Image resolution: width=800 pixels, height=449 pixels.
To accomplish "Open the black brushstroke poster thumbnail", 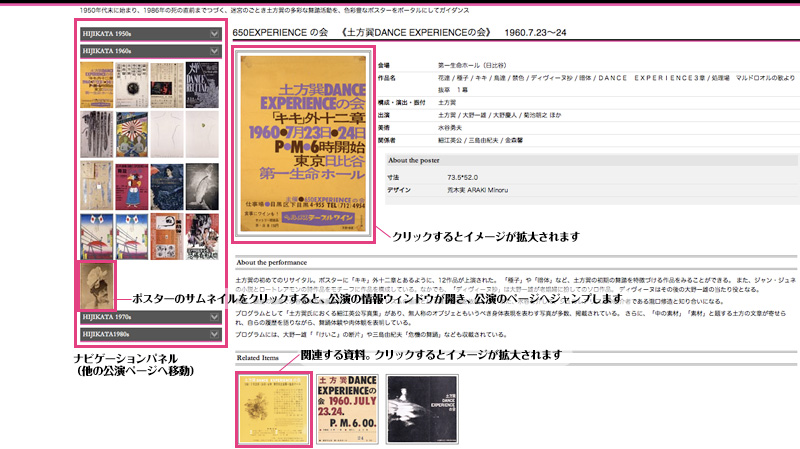I will pos(96,135).
